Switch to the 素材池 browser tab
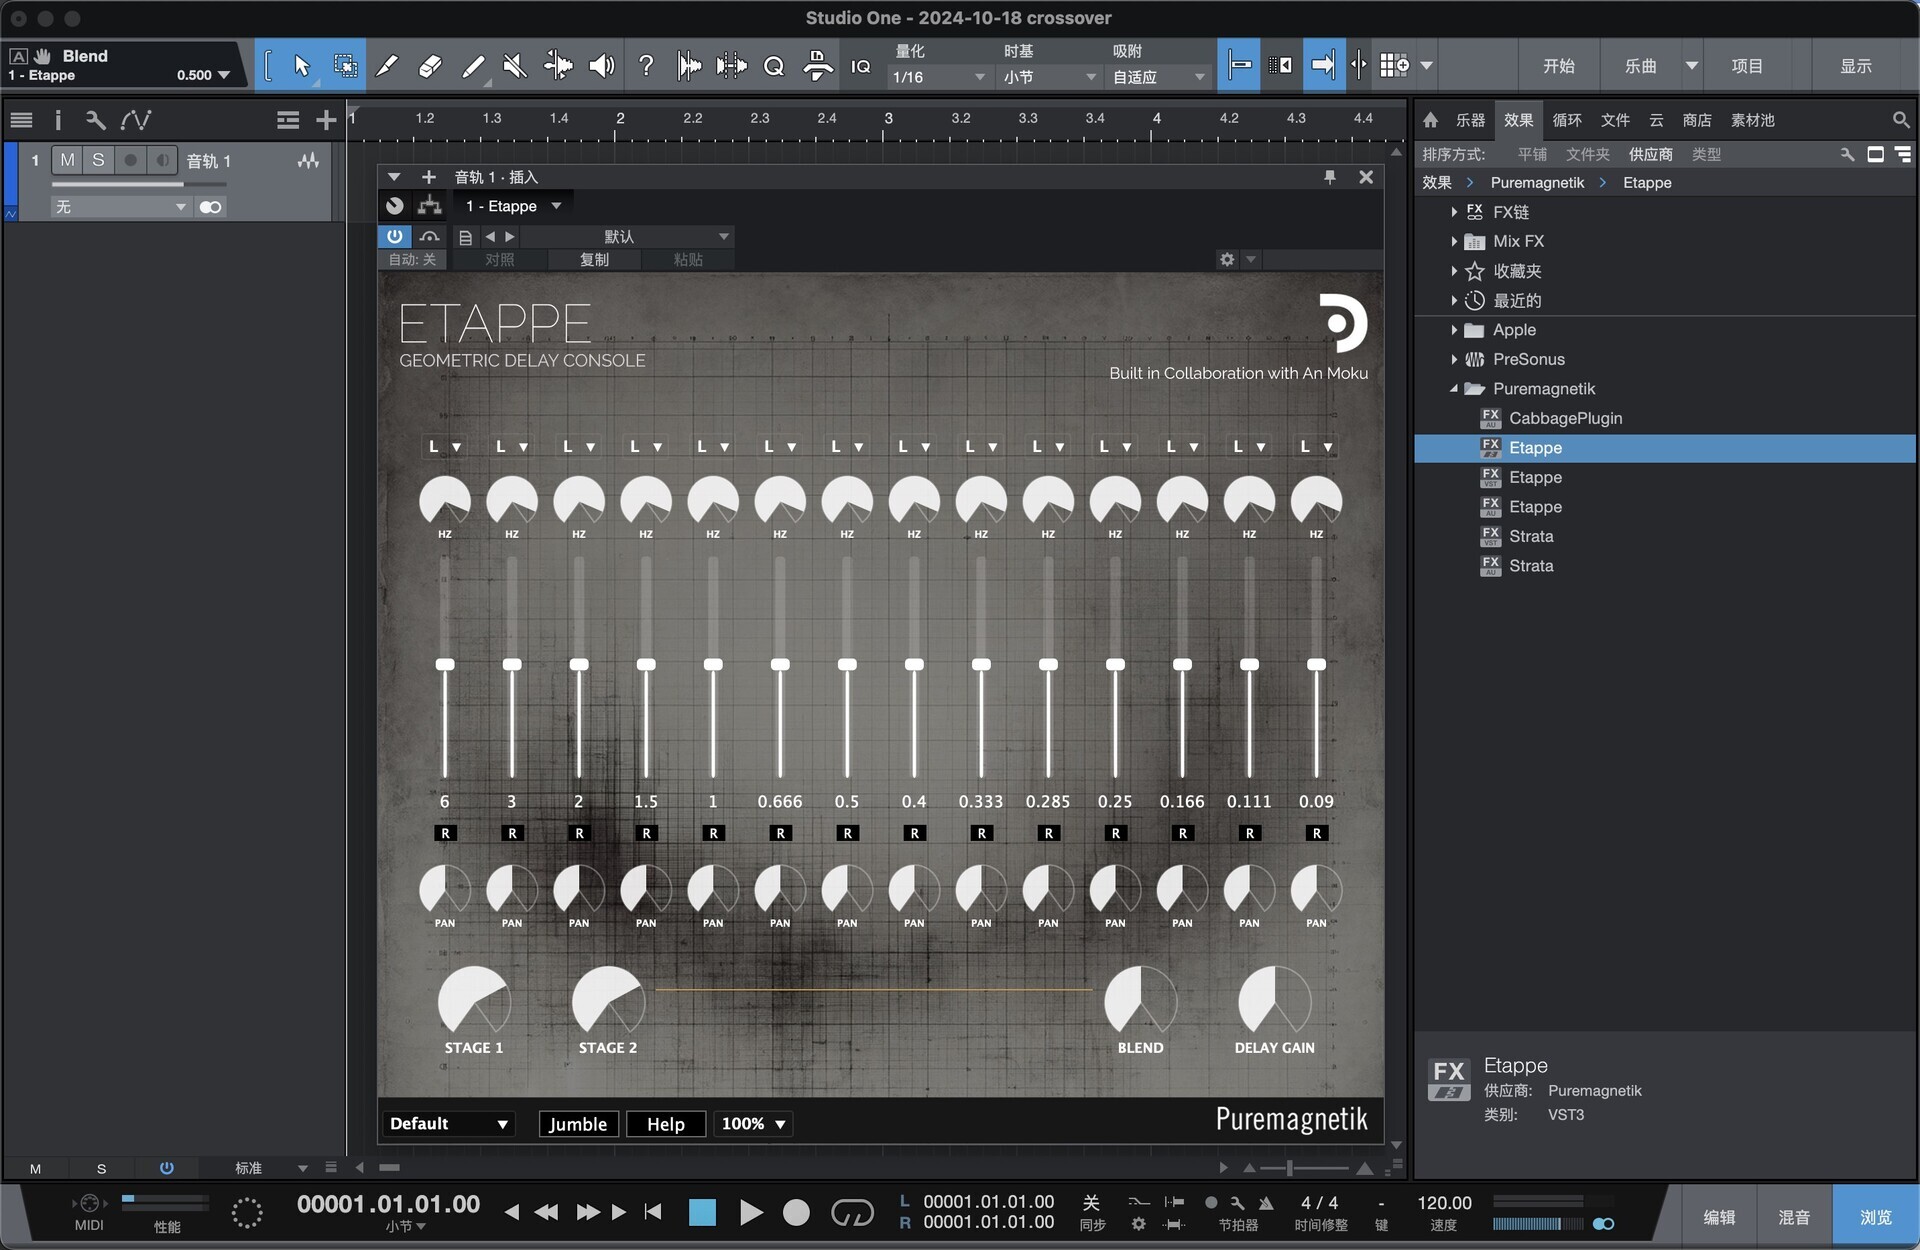The width and height of the screenshot is (1920, 1250). pyautogui.click(x=1753, y=120)
